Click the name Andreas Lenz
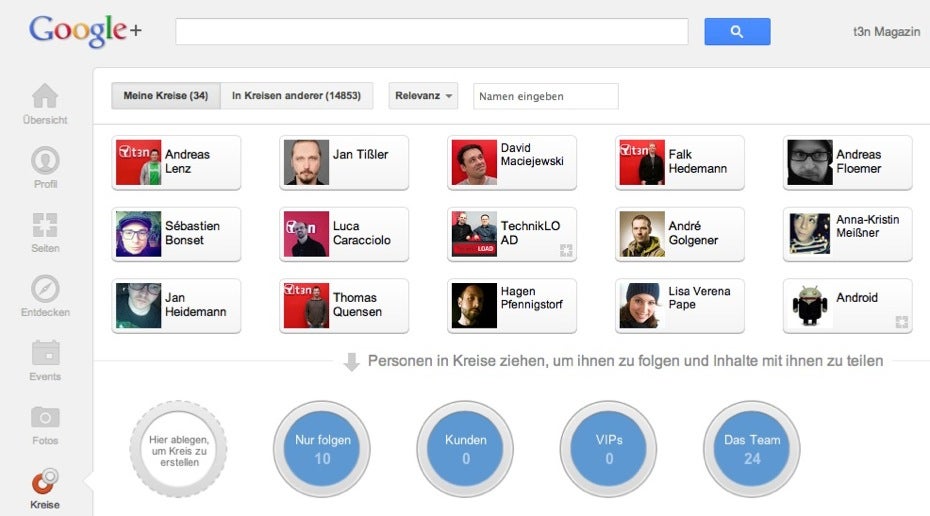Viewport: 930px width, 516px height. pos(187,161)
